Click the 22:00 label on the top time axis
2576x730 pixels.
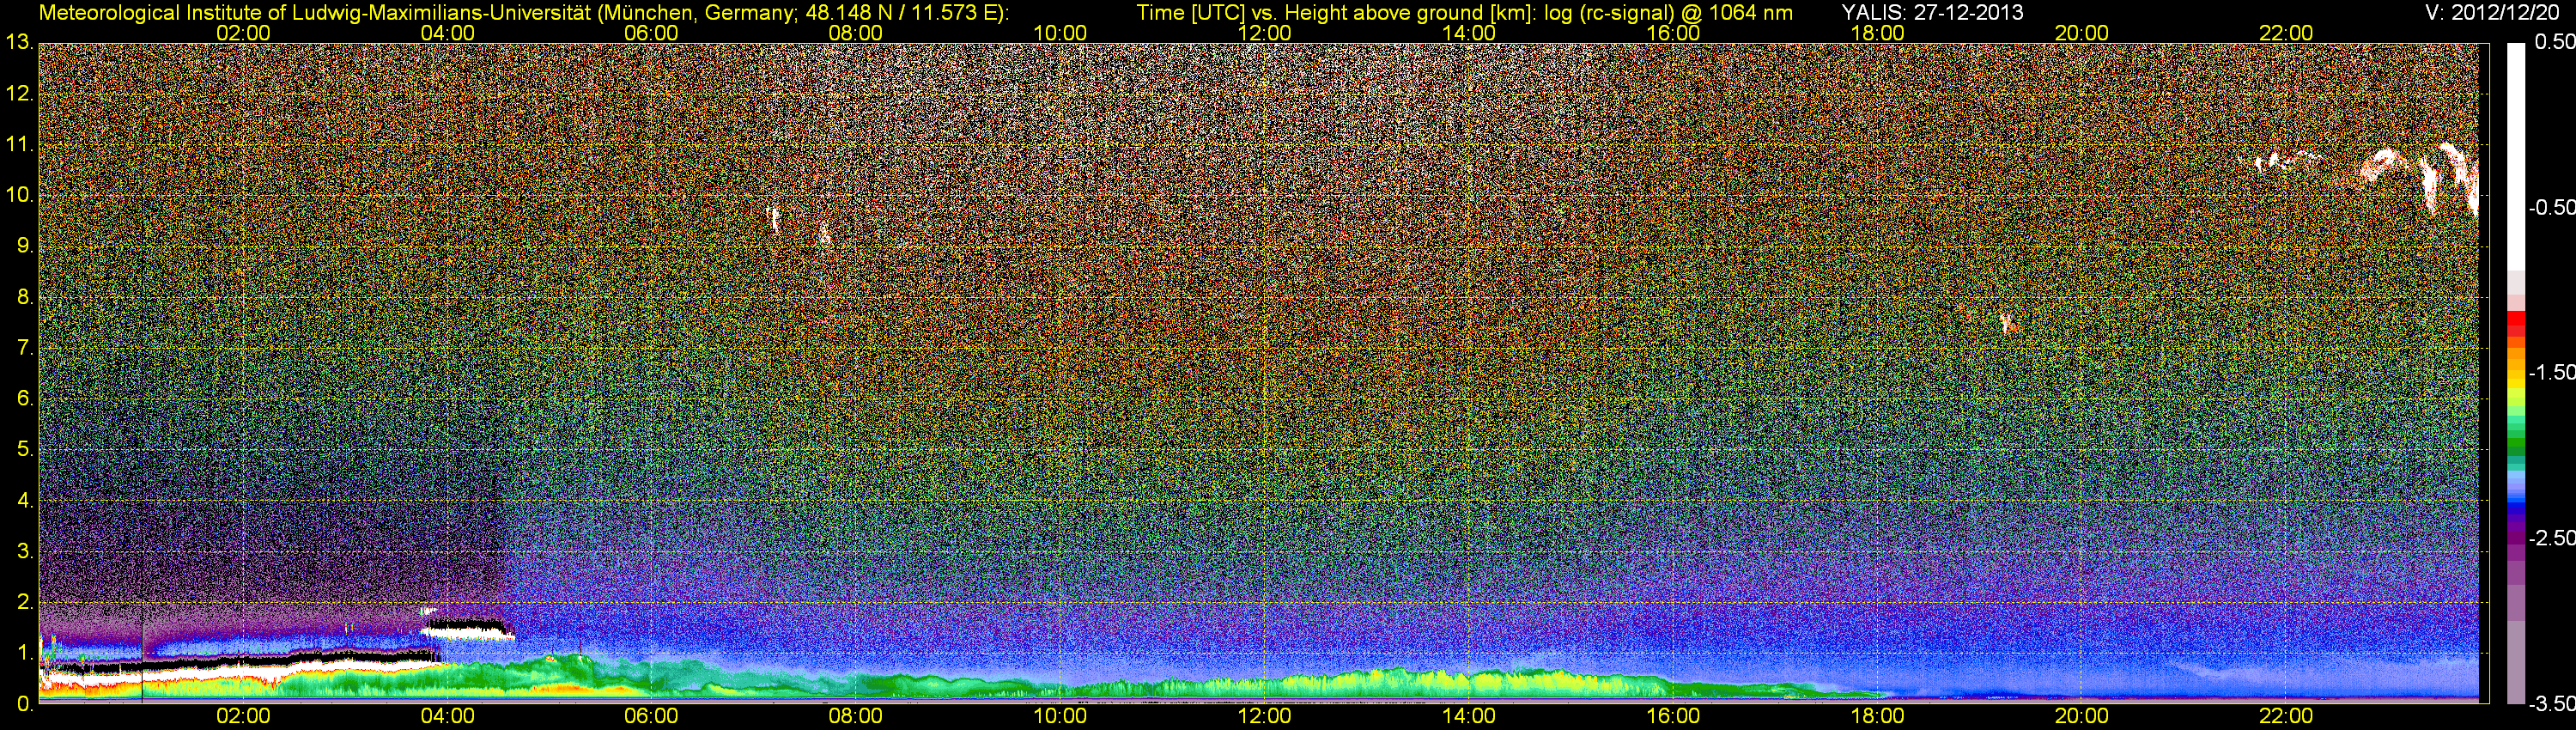[2286, 33]
